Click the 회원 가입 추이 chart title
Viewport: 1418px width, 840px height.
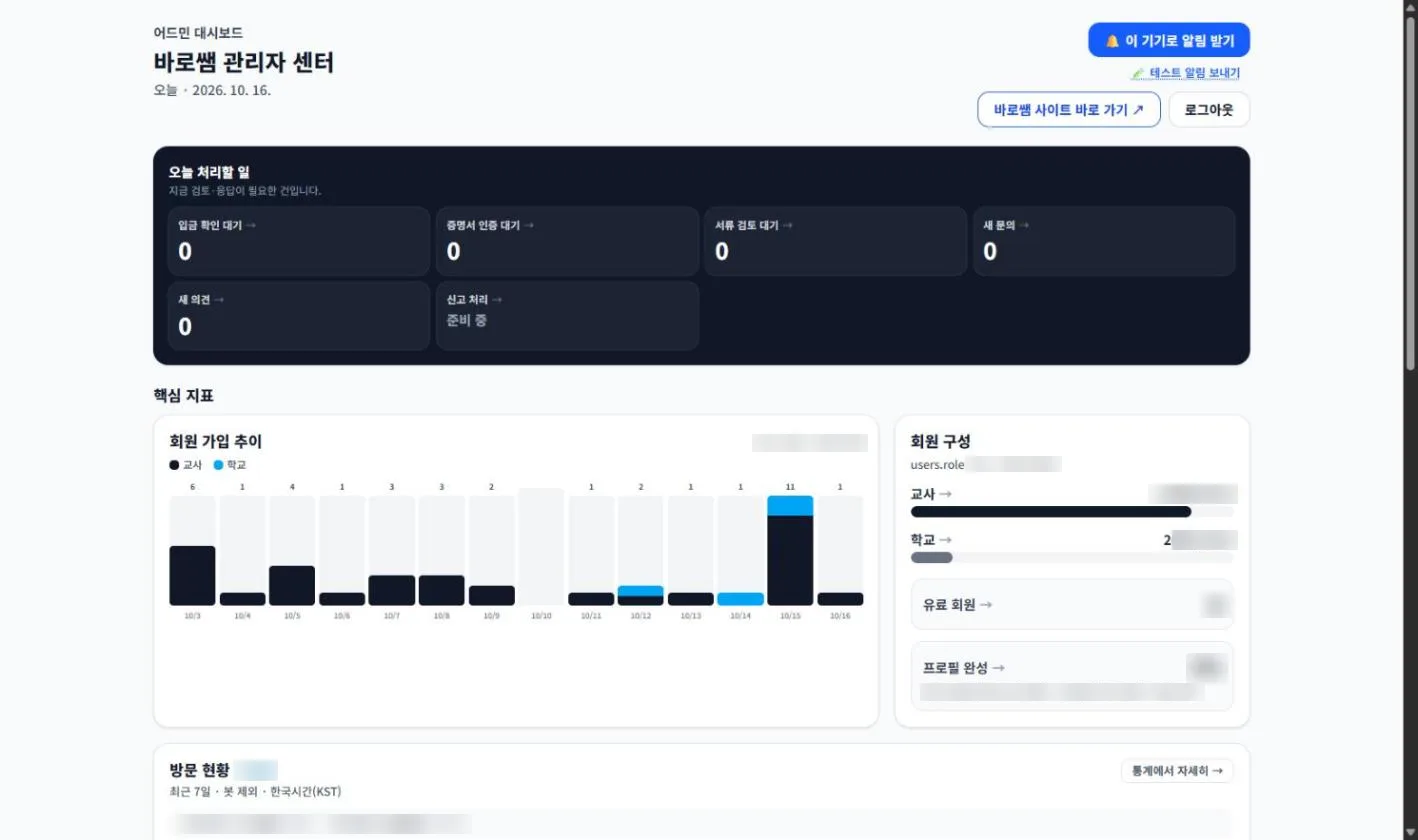coord(216,441)
